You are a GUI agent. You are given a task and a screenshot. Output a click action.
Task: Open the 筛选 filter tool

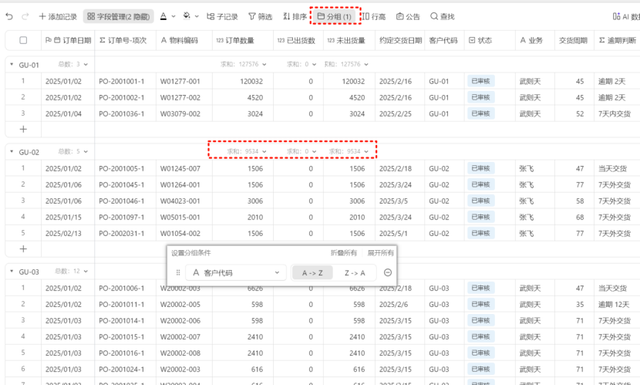[x=260, y=16]
